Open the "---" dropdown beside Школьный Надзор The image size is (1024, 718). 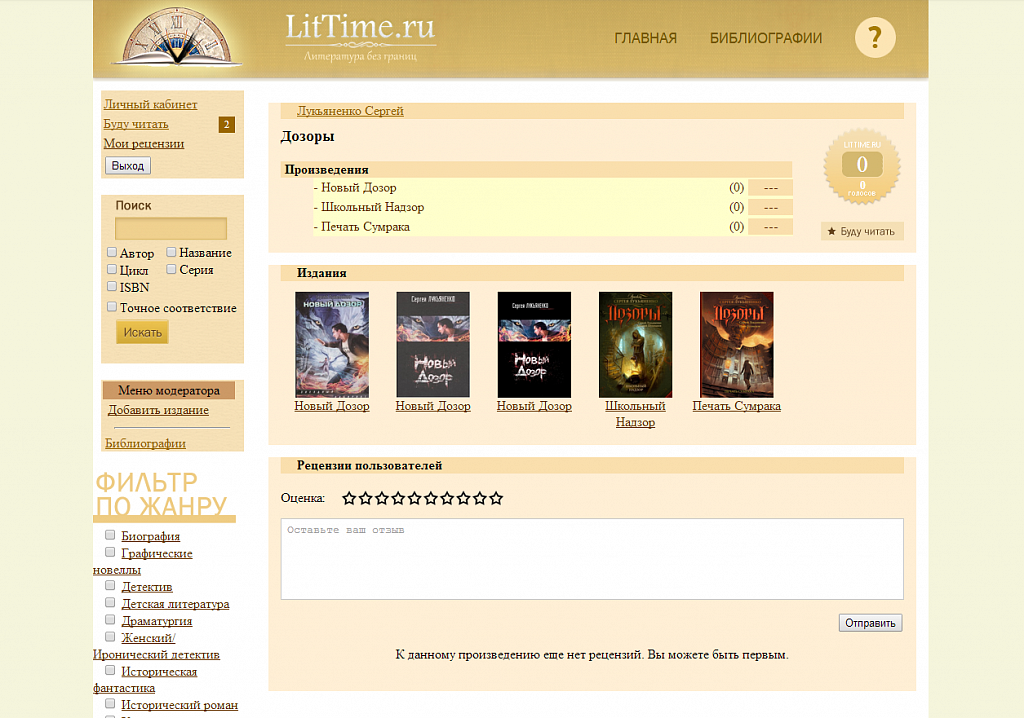770,207
